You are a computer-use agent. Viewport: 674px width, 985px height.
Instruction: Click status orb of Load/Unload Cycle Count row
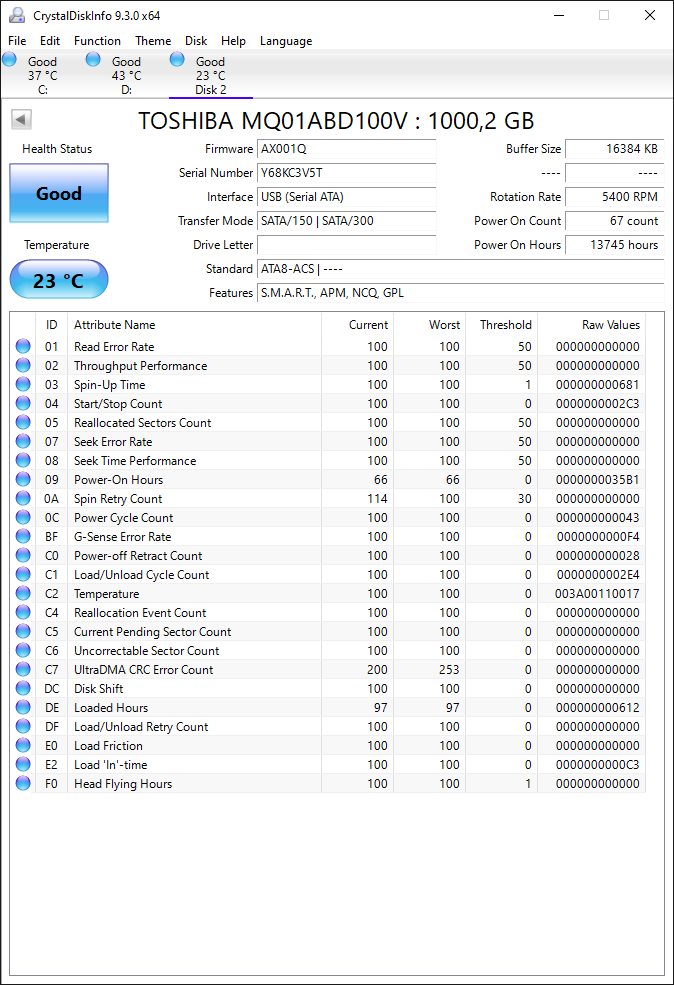[x=23, y=574]
